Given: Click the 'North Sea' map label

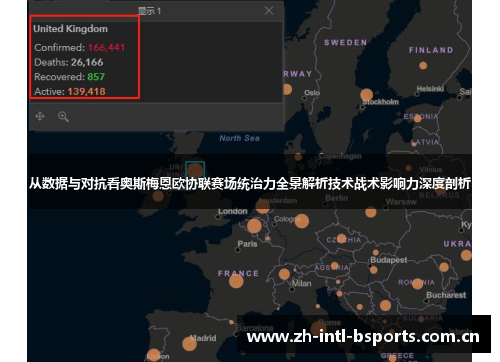Looking at the screenshot, I should tap(239, 138).
